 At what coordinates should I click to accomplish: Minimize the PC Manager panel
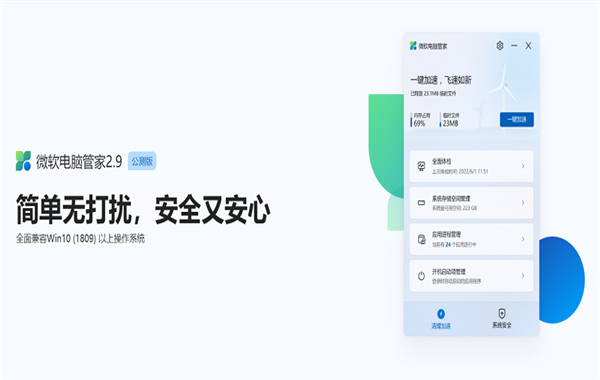[514, 46]
